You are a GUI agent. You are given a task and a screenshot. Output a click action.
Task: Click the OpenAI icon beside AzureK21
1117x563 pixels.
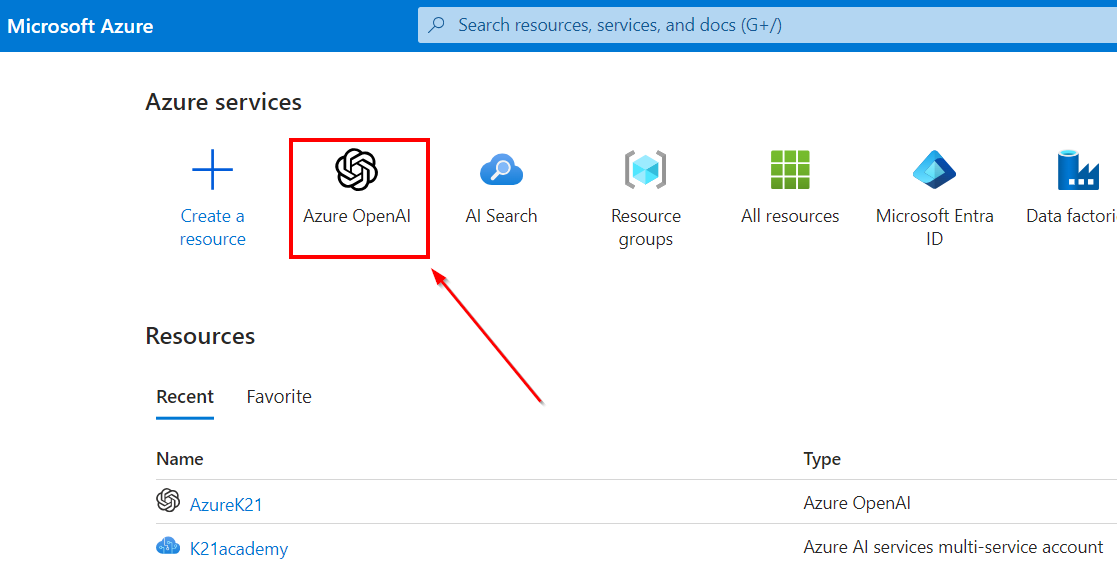pyautogui.click(x=168, y=502)
